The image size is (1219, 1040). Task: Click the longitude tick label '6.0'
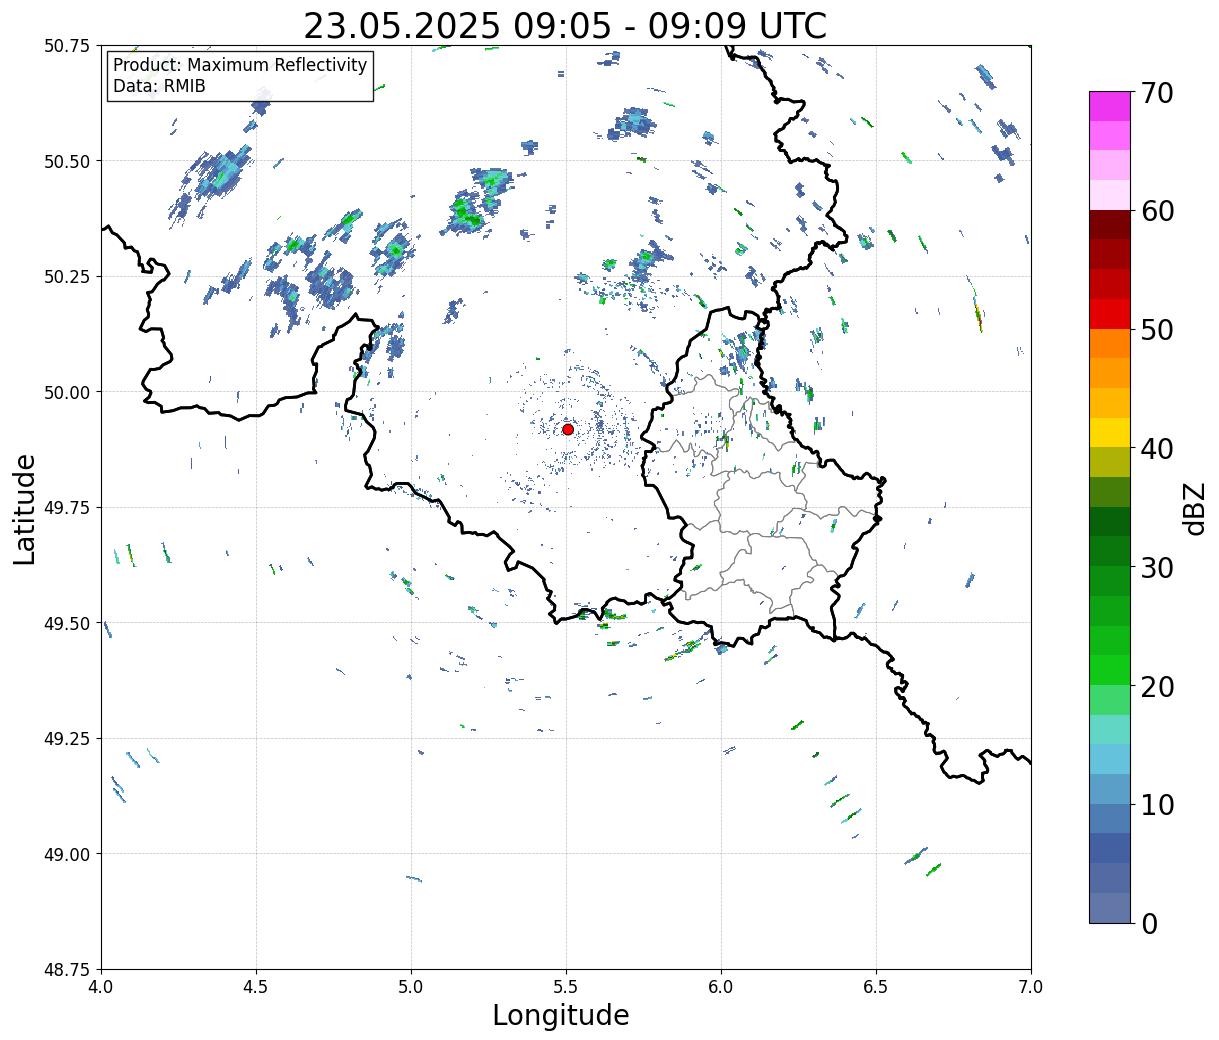721,987
